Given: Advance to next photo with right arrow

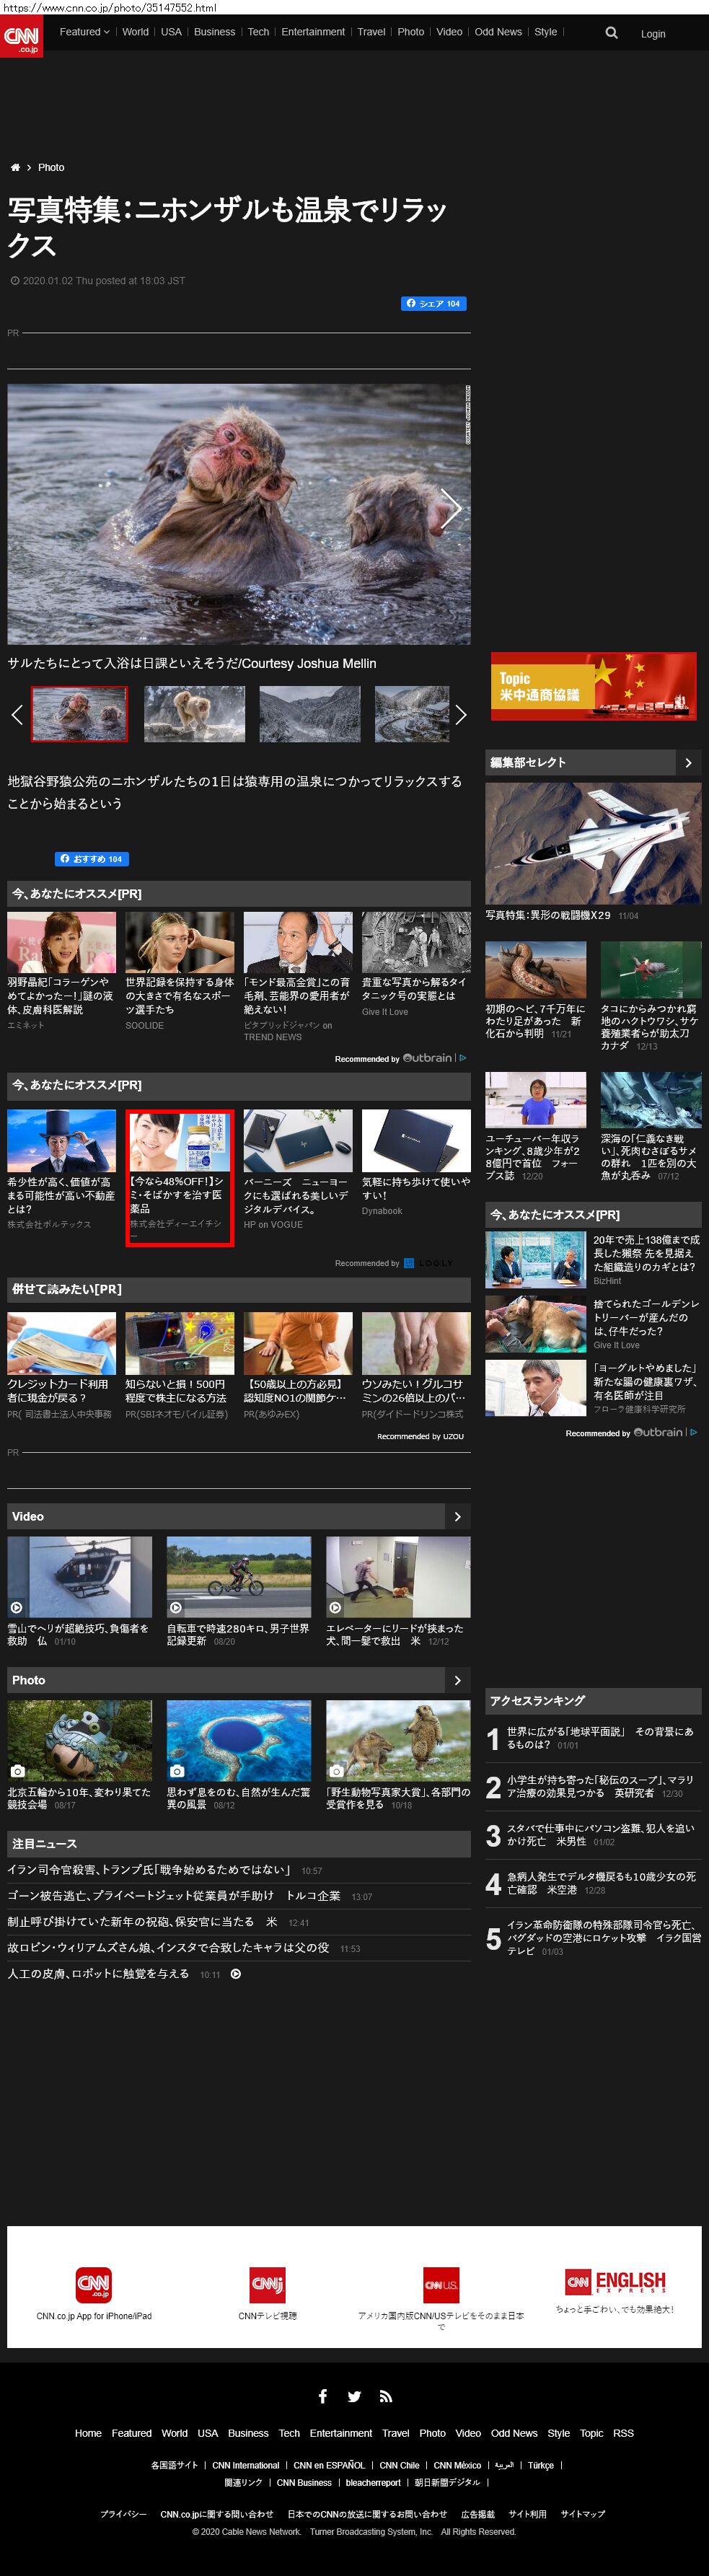Looking at the screenshot, I should pos(451,509).
